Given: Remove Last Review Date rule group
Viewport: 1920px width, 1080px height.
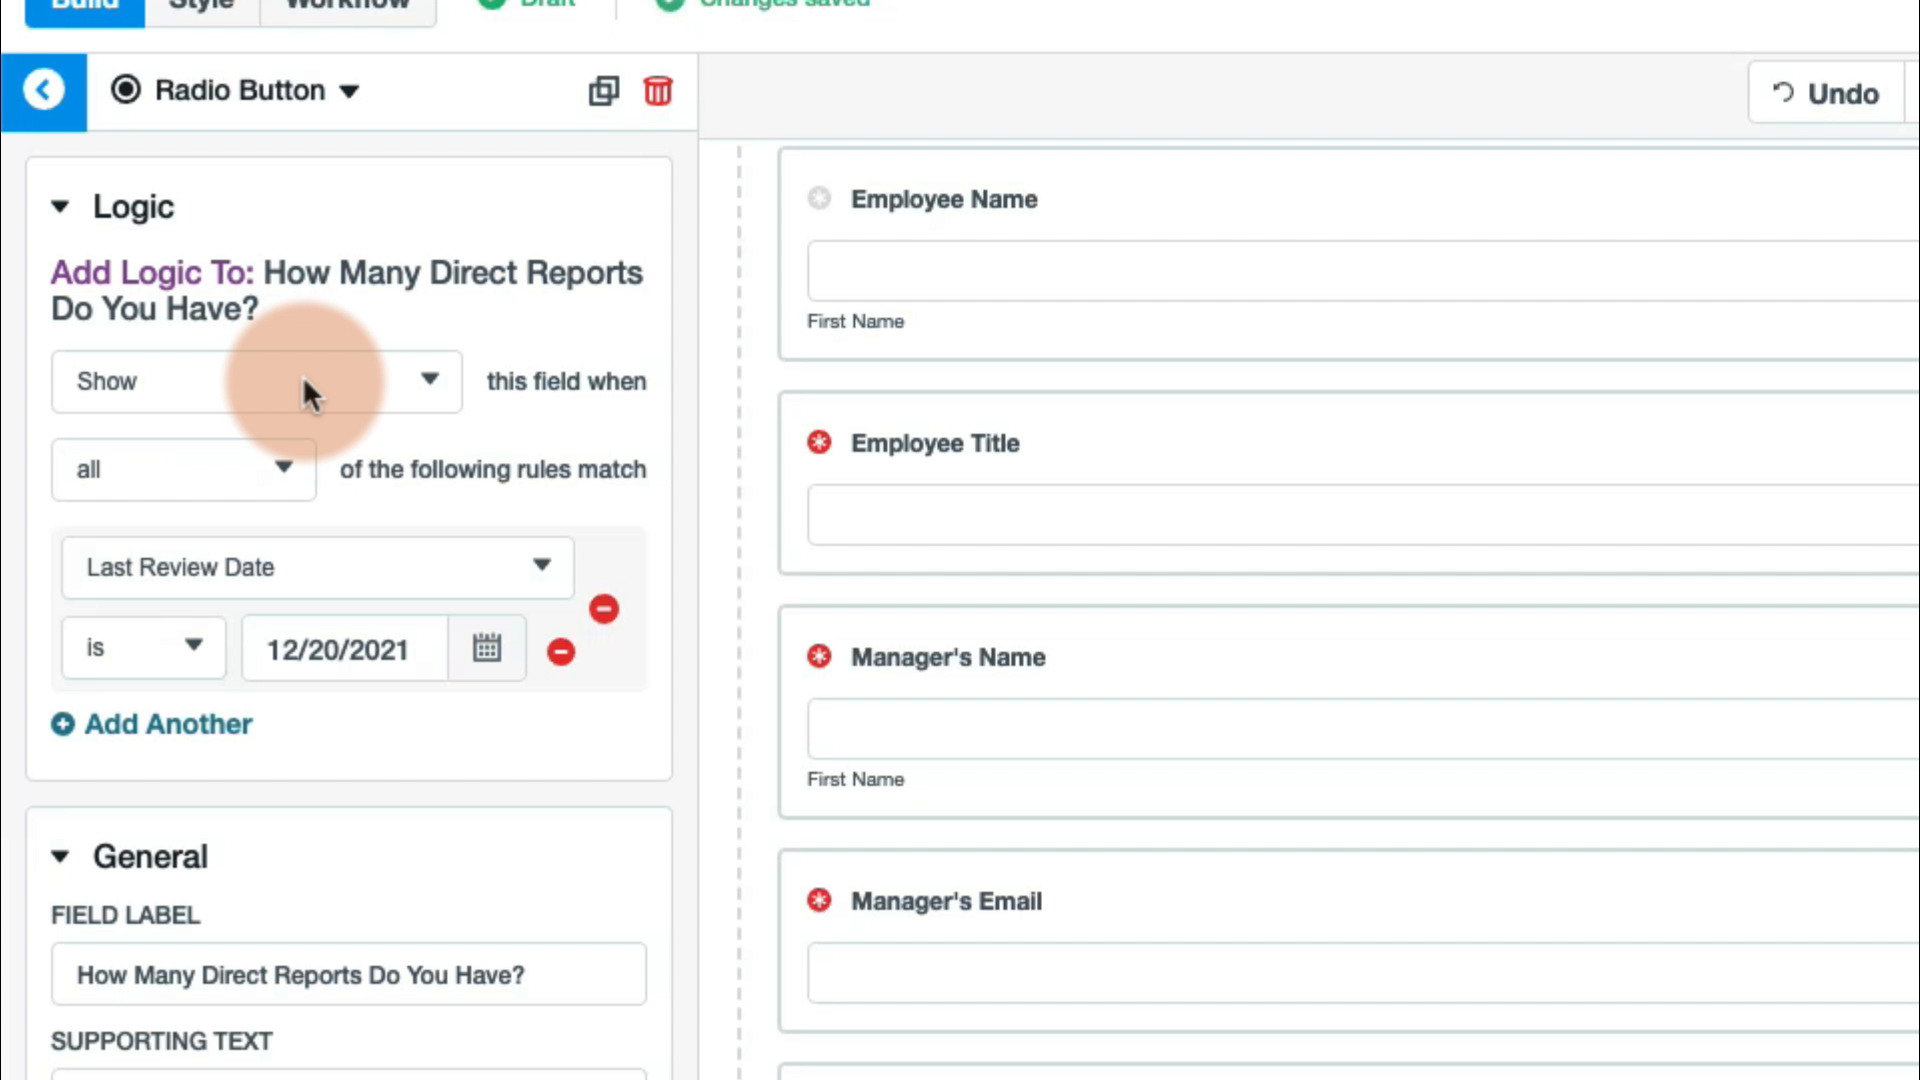Looking at the screenshot, I should pyautogui.click(x=604, y=609).
